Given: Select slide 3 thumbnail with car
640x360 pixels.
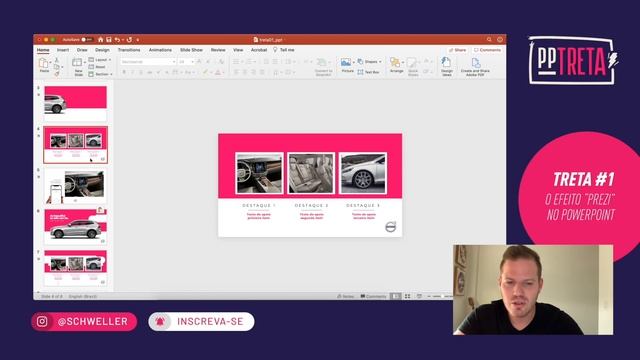Looking at the screenshot, I should (x=76, y=103).
